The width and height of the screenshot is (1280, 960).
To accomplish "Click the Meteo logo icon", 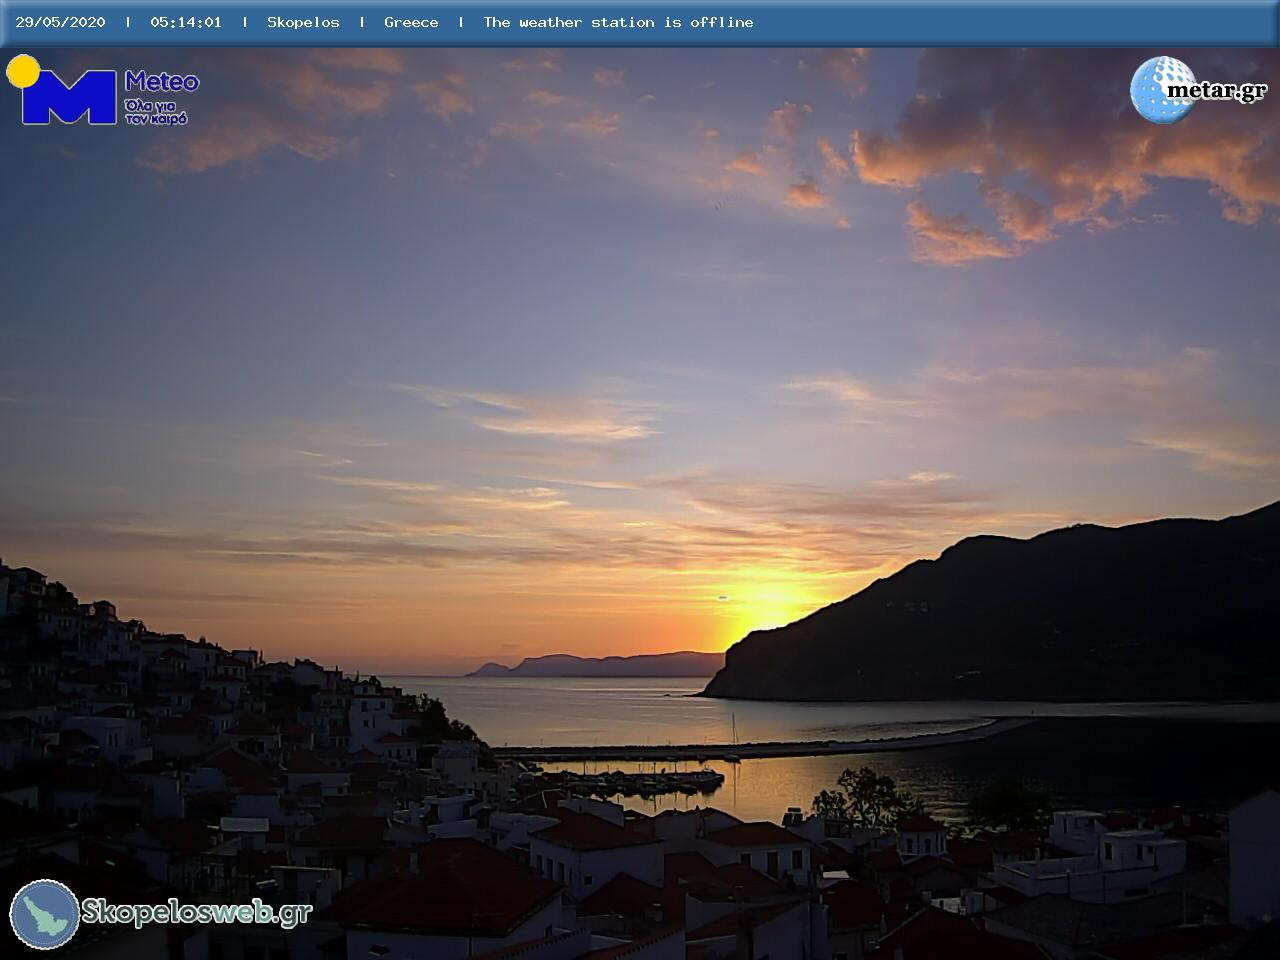I will [61, 90].
